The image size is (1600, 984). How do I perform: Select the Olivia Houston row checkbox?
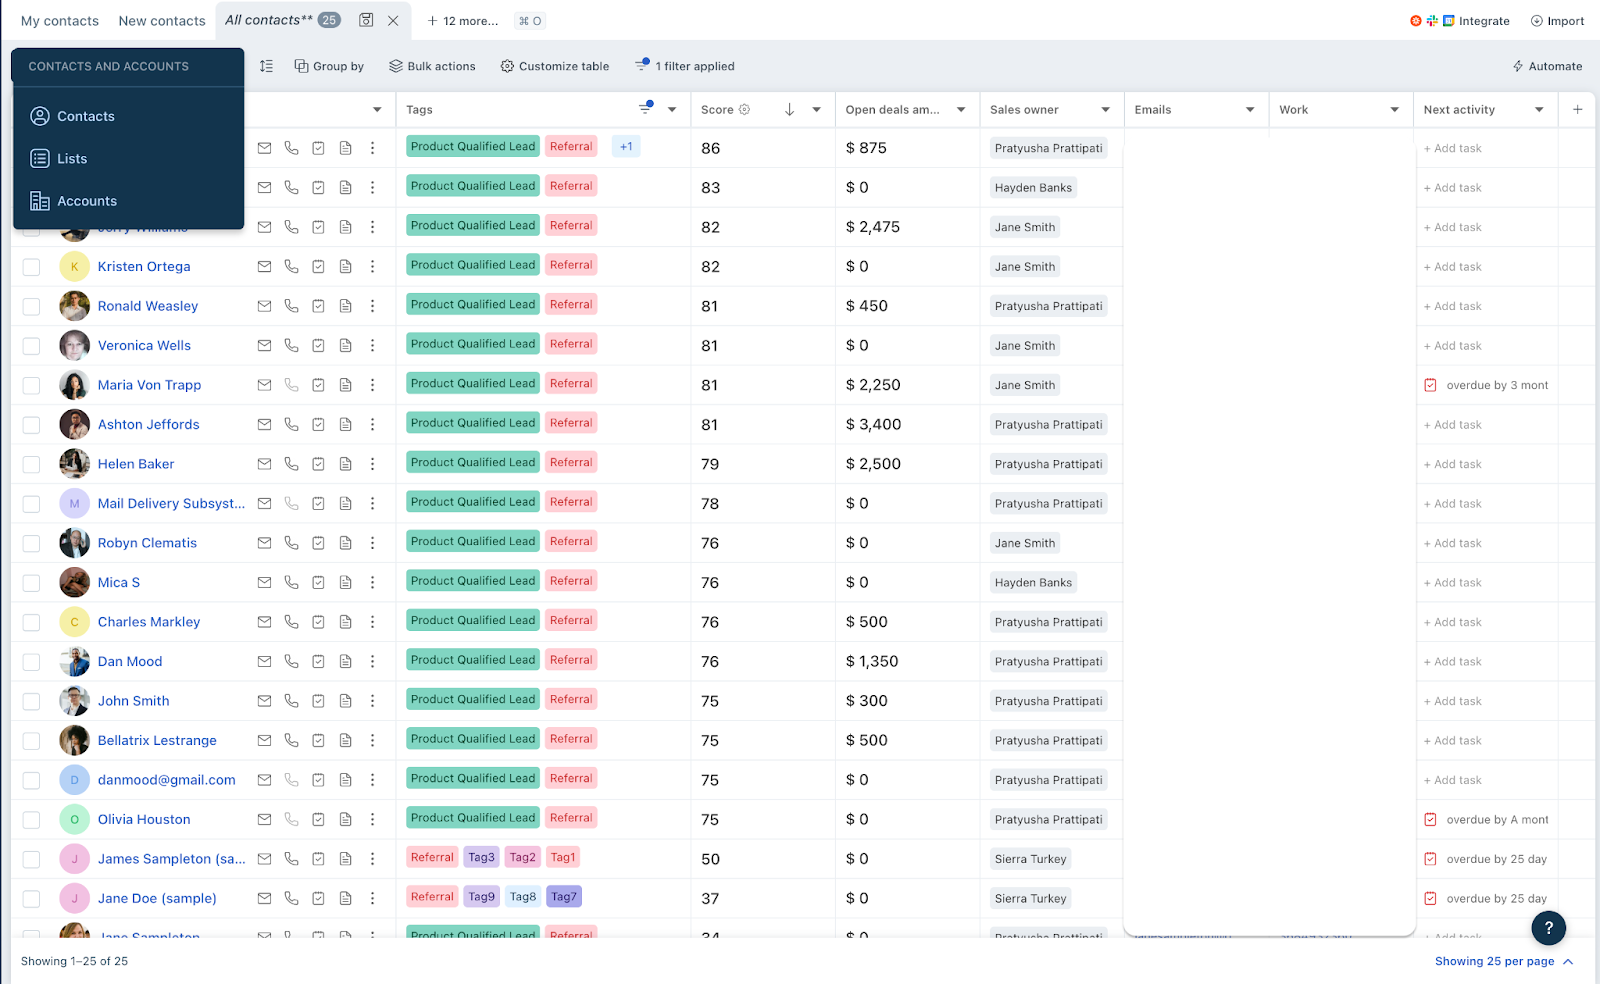32,820
